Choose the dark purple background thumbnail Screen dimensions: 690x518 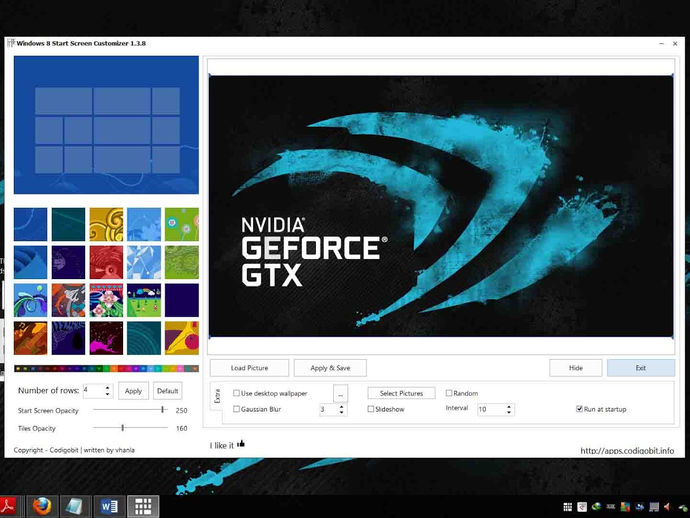[68, 262]
